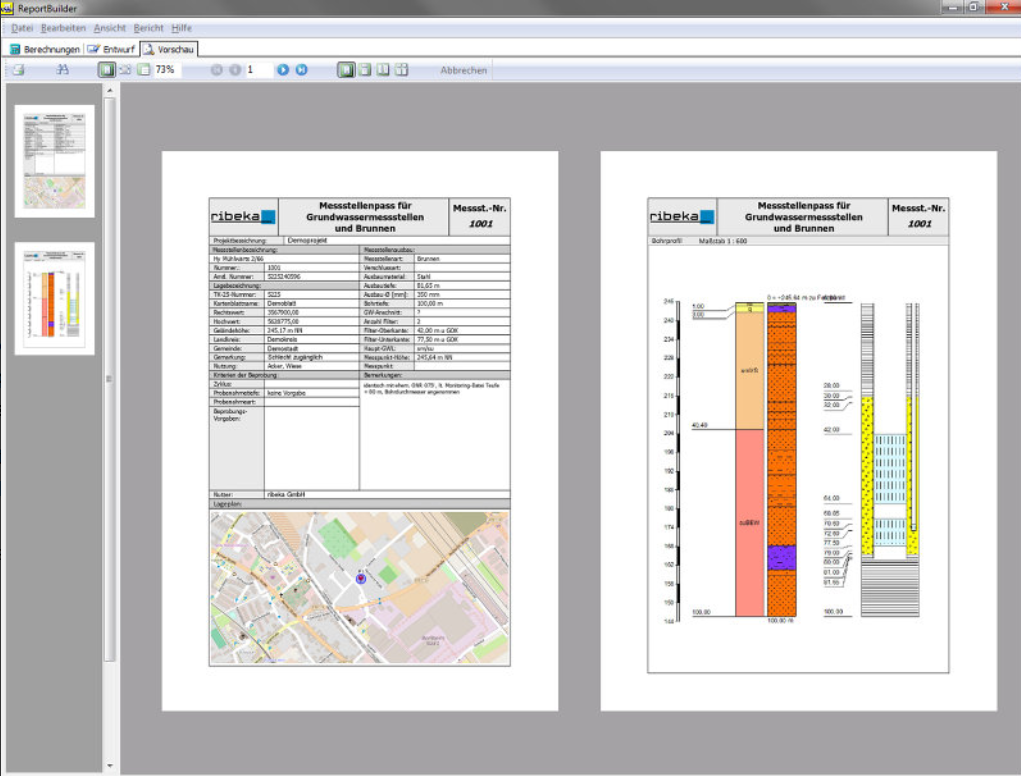Go to the first page
Viewport: 1021px width, 776px height.
tap(217, 70)
